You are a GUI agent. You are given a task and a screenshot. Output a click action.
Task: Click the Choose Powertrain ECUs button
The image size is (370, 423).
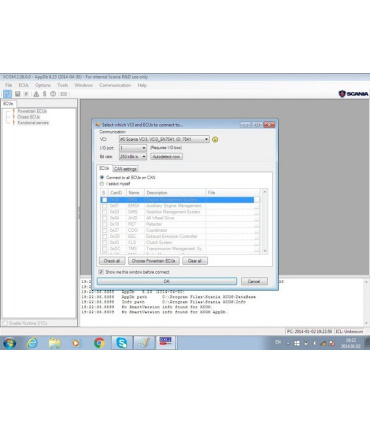coord(154,261)
